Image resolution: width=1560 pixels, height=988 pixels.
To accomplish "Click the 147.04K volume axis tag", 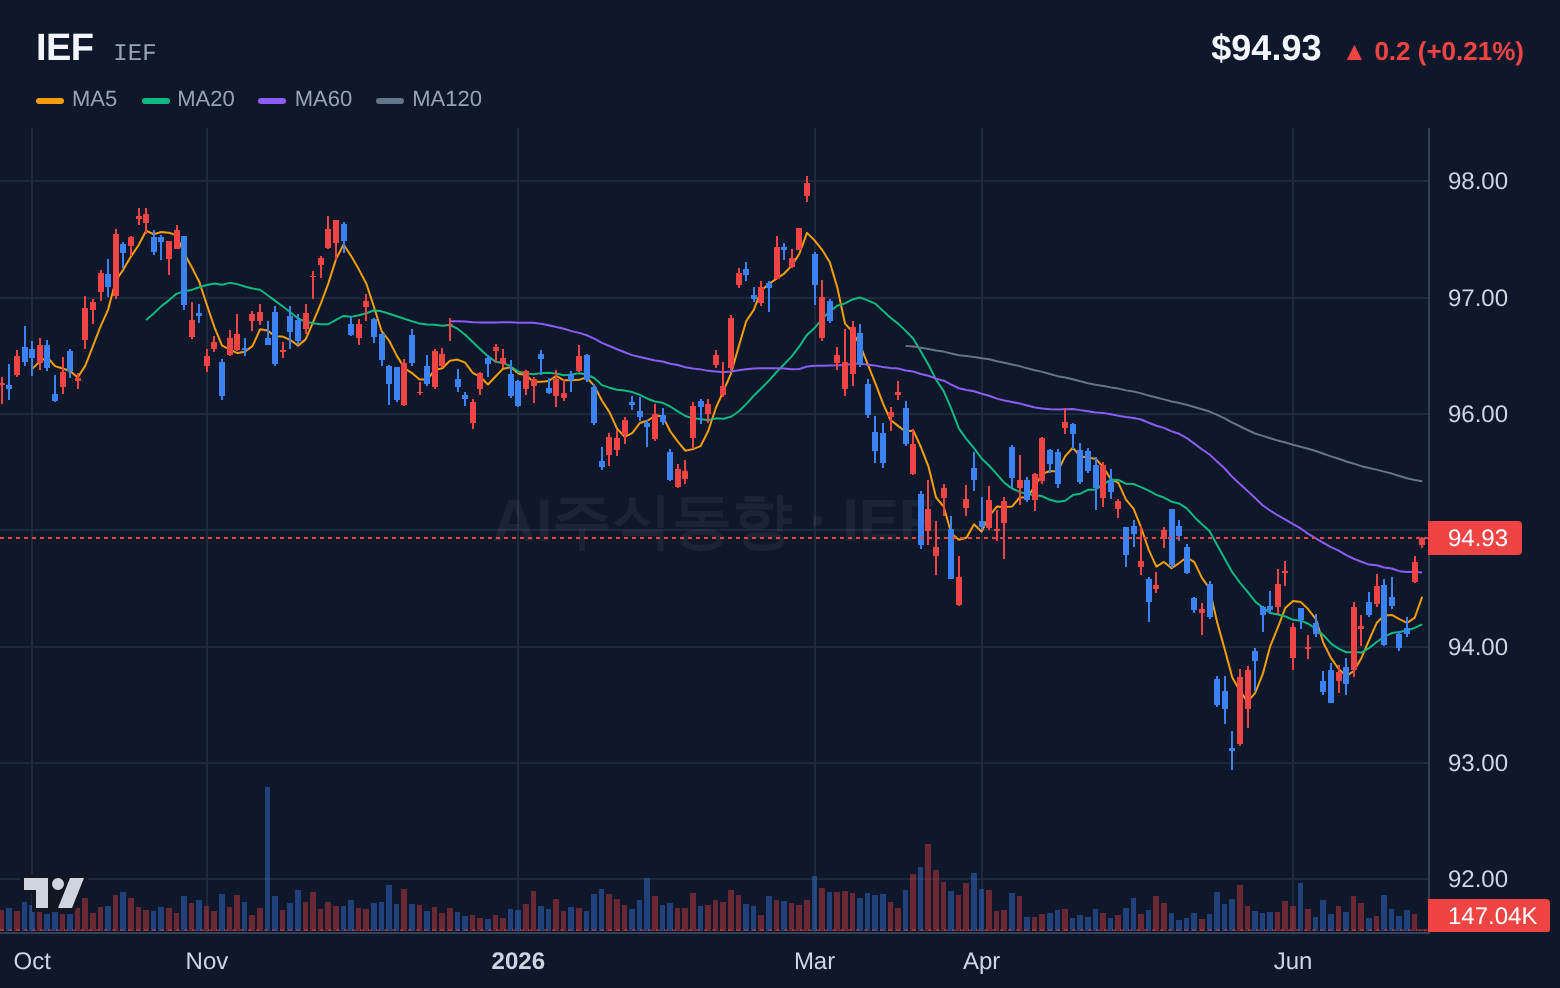I will 1489,916.
